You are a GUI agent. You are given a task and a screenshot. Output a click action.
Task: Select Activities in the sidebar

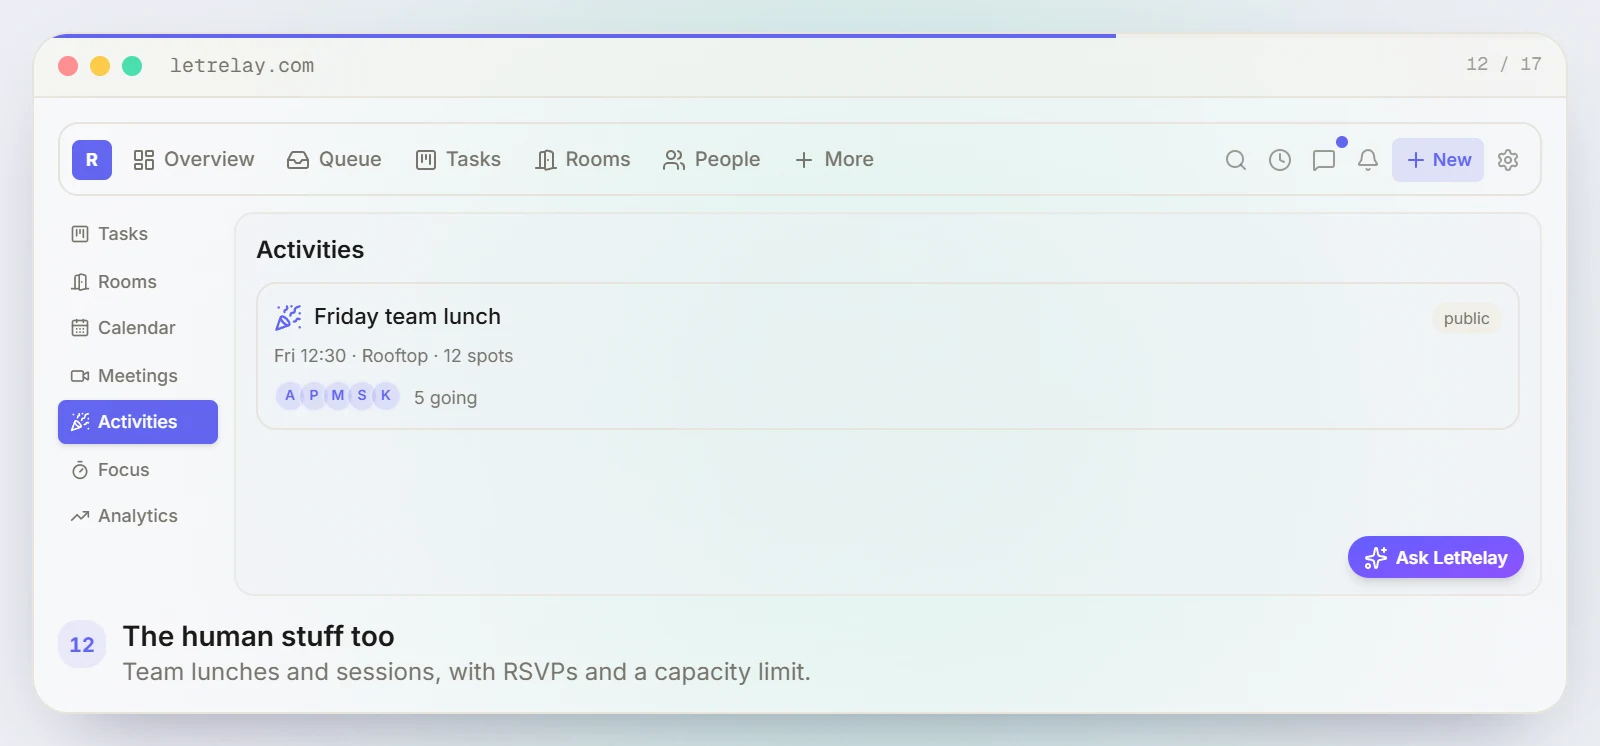coord(138,422)
